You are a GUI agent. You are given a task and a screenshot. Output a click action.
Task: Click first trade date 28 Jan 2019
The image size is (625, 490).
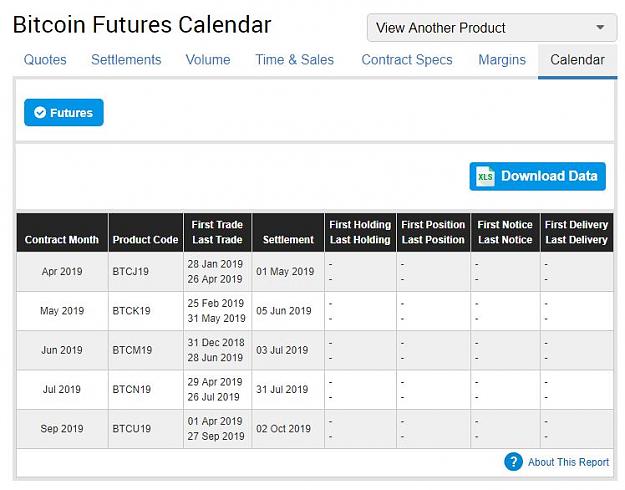point(215,264)
